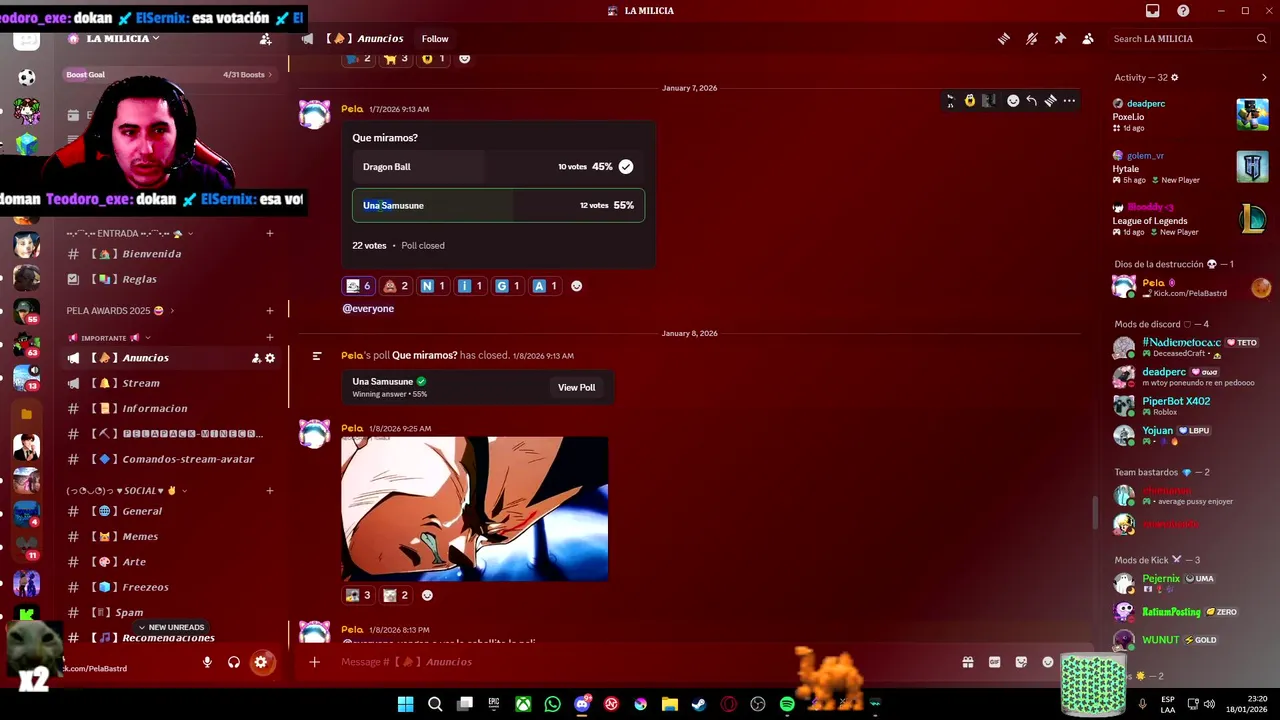Toggle the N letter reaction

tap(433, 286)
